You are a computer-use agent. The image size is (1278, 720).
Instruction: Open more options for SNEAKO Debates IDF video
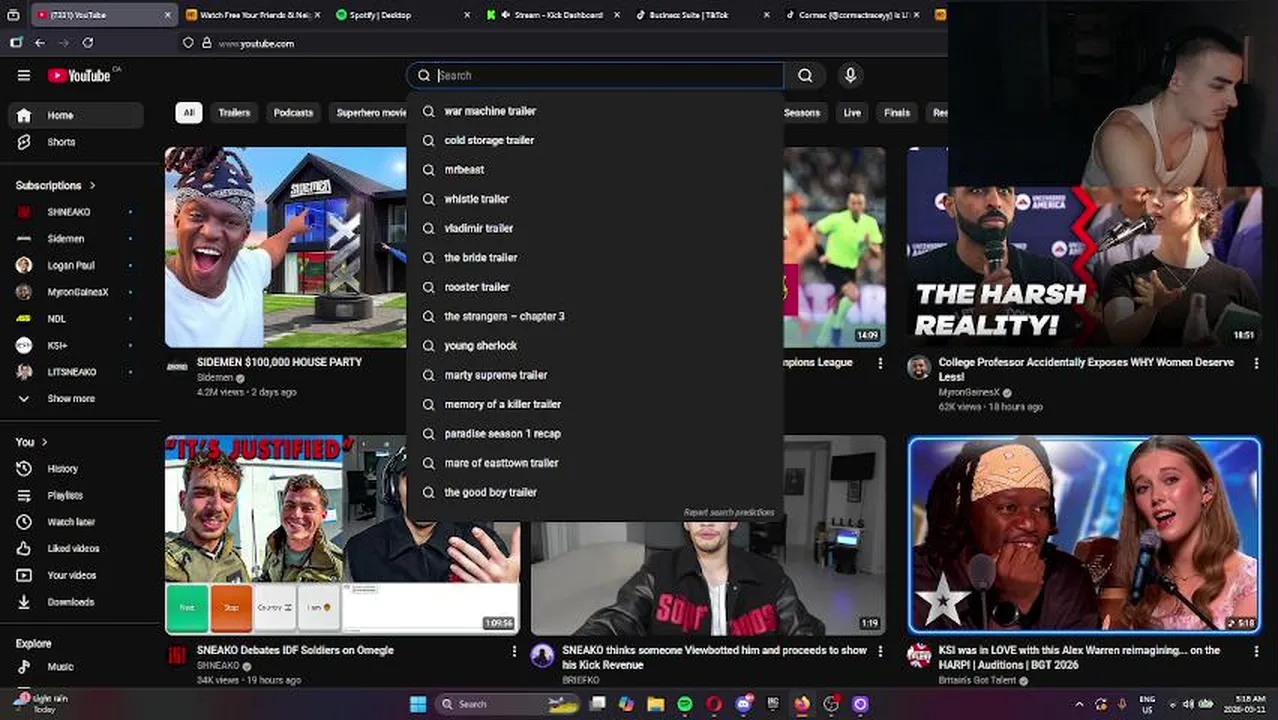point(514,651)
